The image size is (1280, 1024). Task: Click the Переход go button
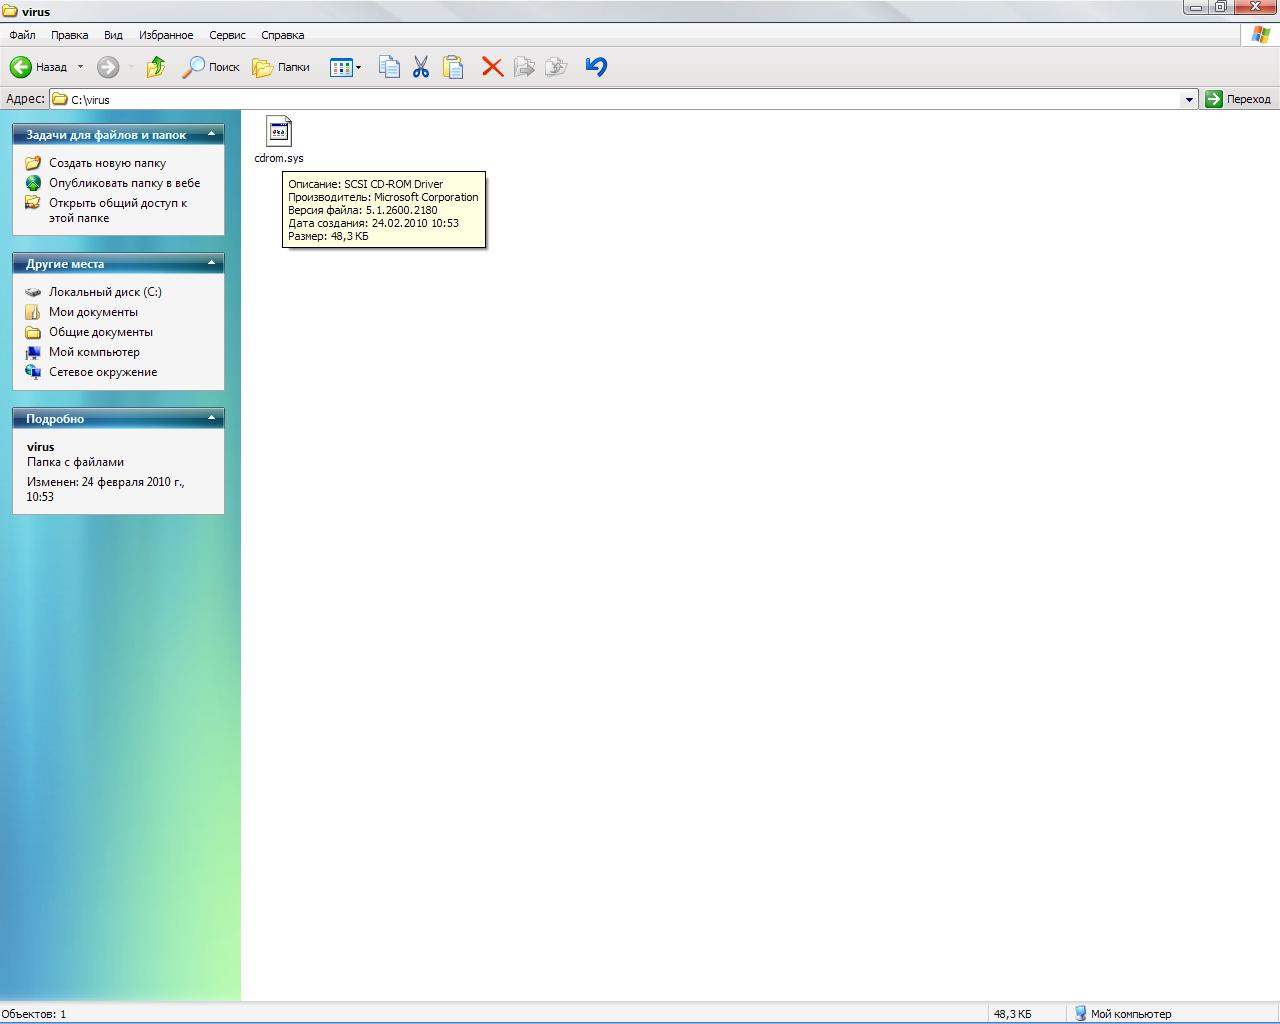pyautogui.click(x=1238, y=99)
